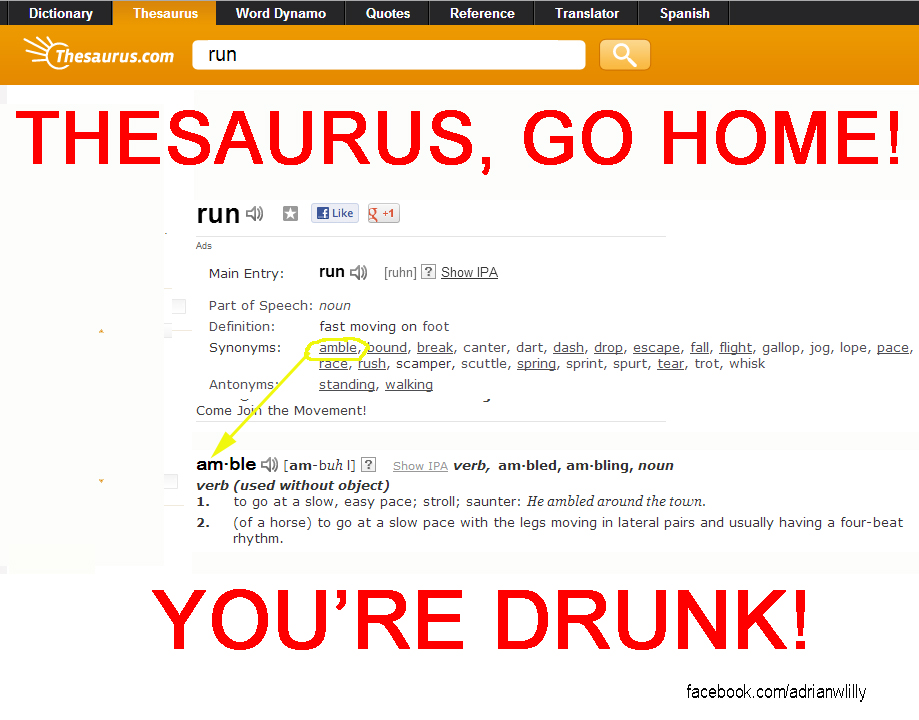Expand Show IPA for the run entry
The width and height of the screenshot is (919, 720).
click(469, 271)
